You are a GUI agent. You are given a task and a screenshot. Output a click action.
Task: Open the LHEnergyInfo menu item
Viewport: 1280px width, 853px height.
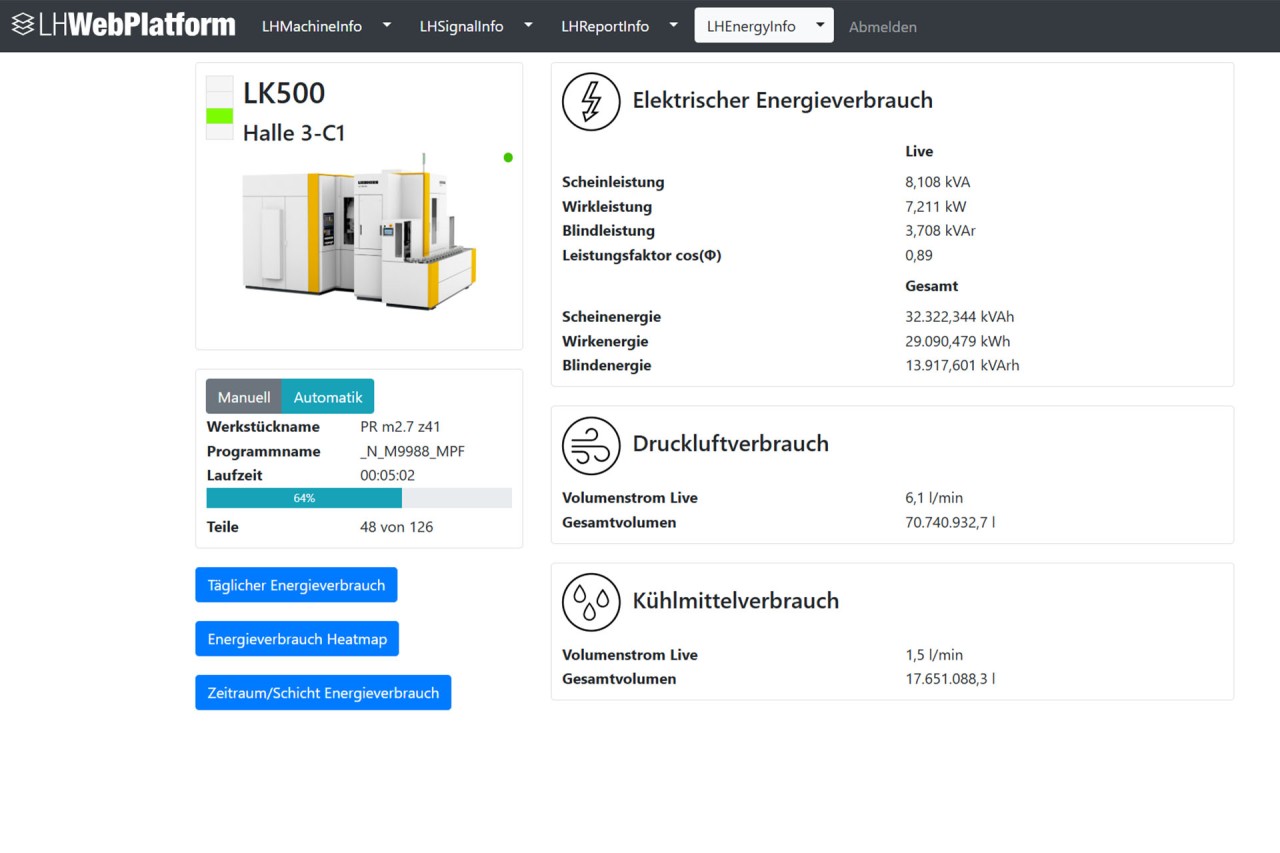[x=751, y=27]
